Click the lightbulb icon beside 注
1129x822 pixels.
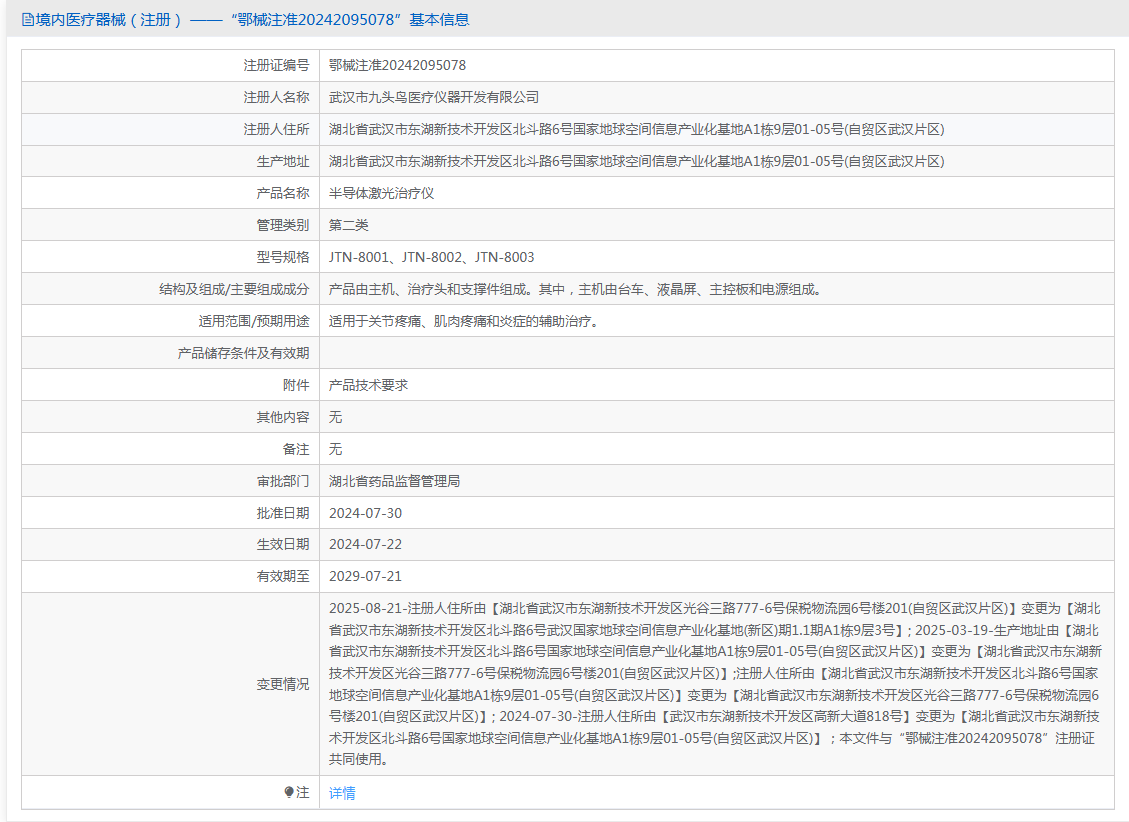tap(289, 792)
